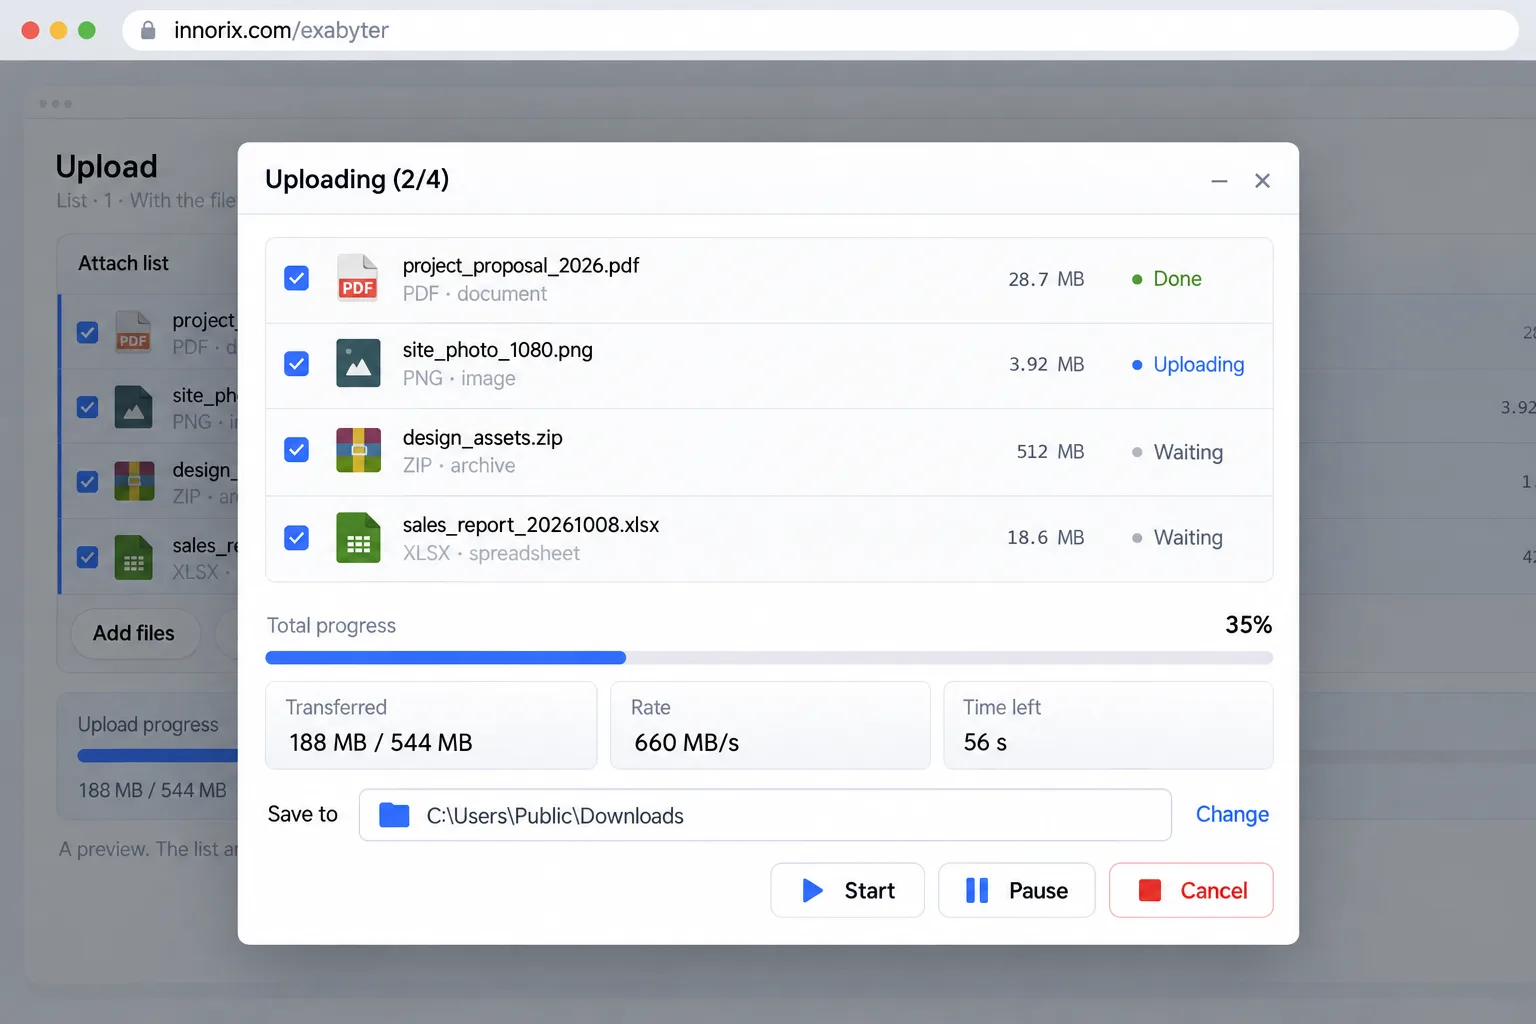
Task: Click the C:\Users\Public\Downloads path field
Action: [x=765, y=815]
